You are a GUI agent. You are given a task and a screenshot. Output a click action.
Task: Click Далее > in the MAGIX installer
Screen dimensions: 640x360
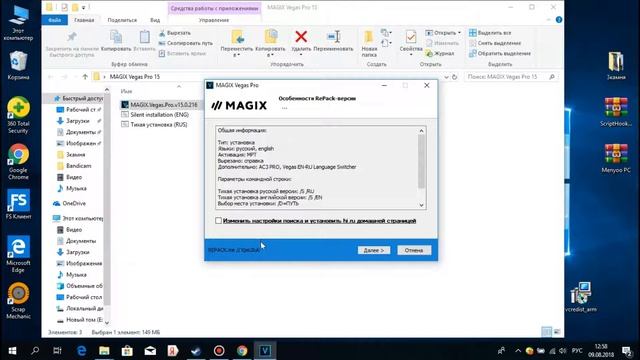(x=374, y=250)
